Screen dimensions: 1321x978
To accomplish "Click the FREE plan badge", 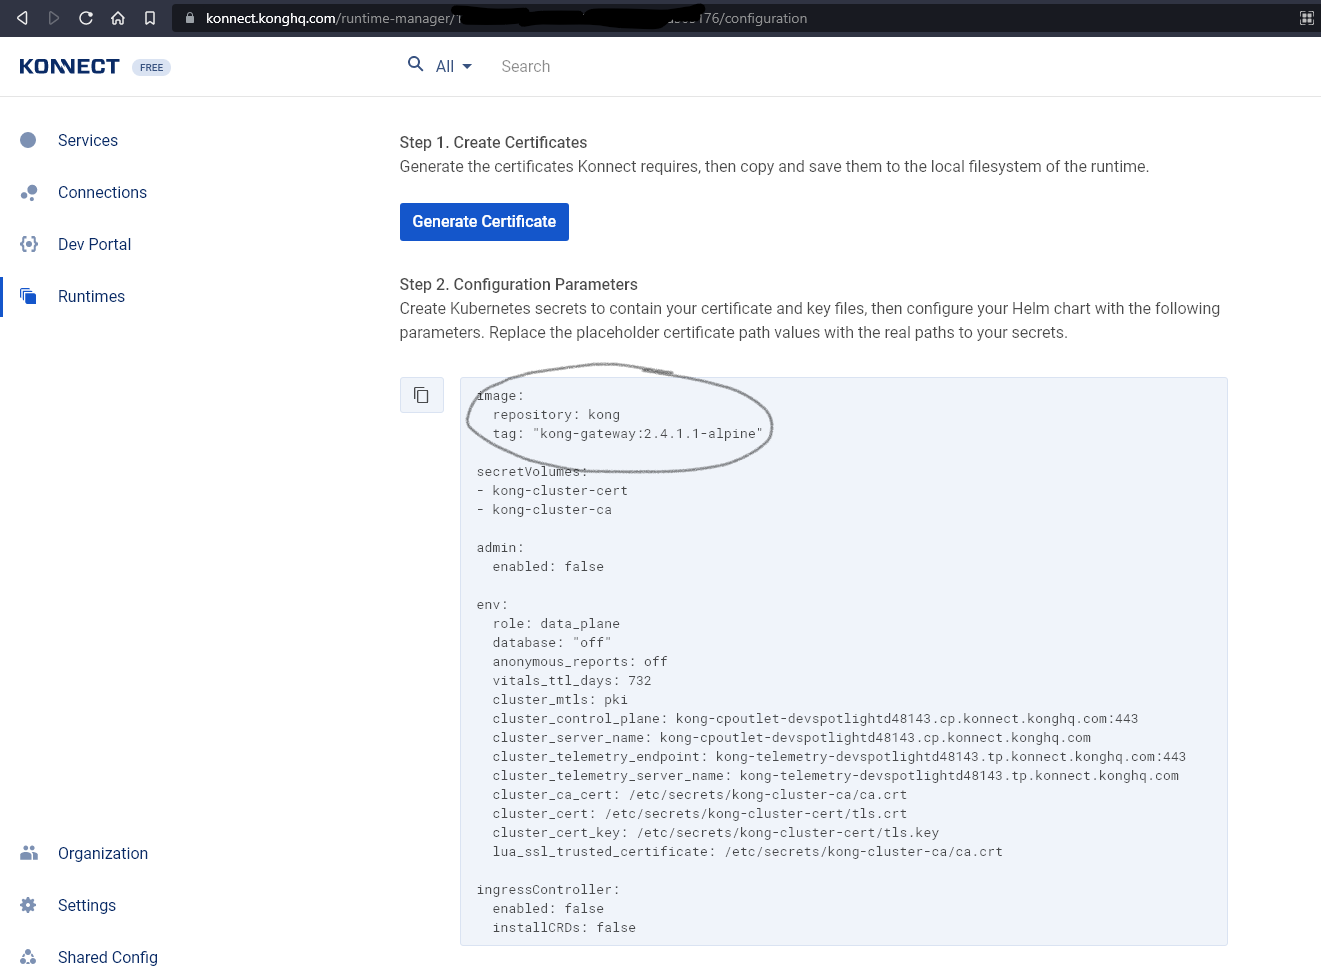I will [x=151, y=67].
